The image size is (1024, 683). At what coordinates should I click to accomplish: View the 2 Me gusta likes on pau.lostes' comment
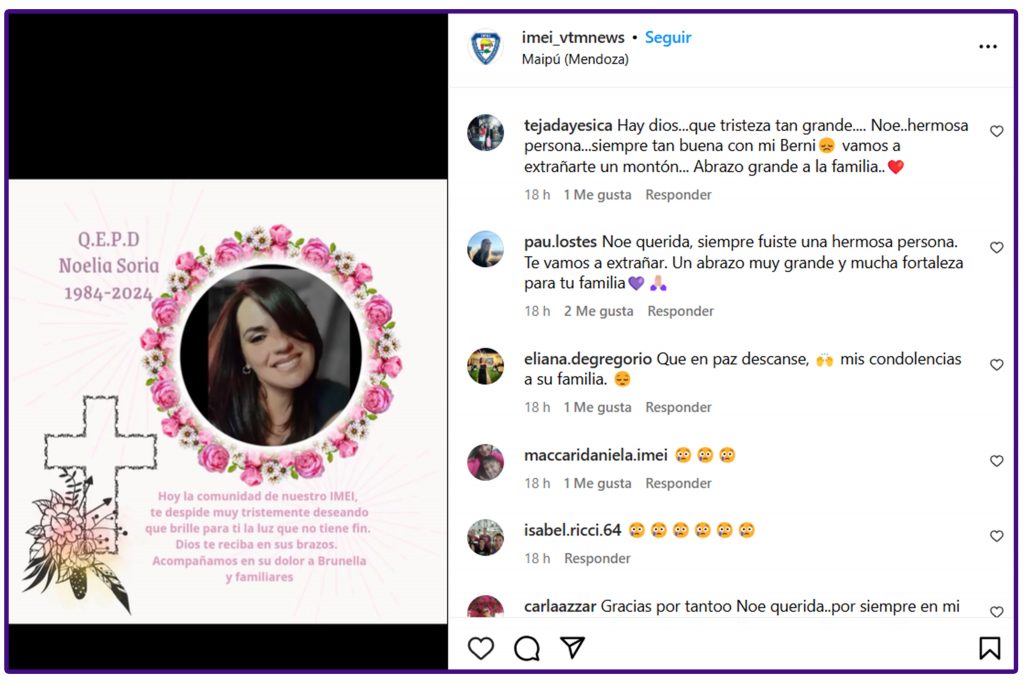599,311
